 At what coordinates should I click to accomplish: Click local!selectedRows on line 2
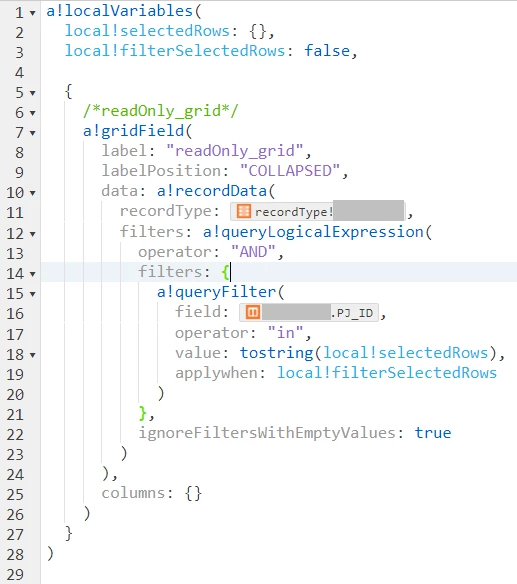(148, 31)
